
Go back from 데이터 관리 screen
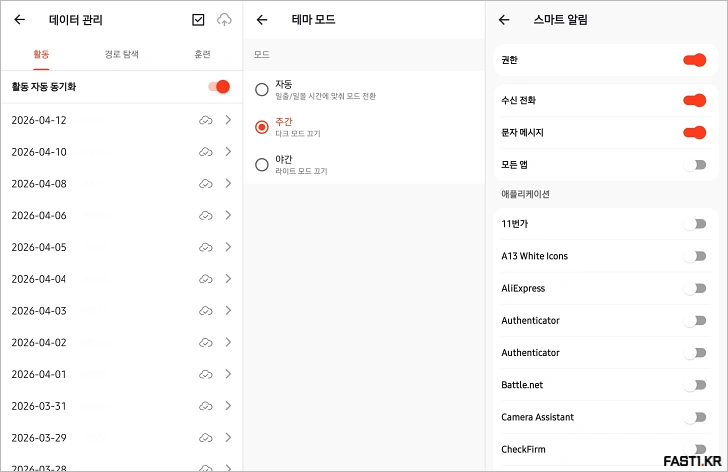tap(19, 19)
